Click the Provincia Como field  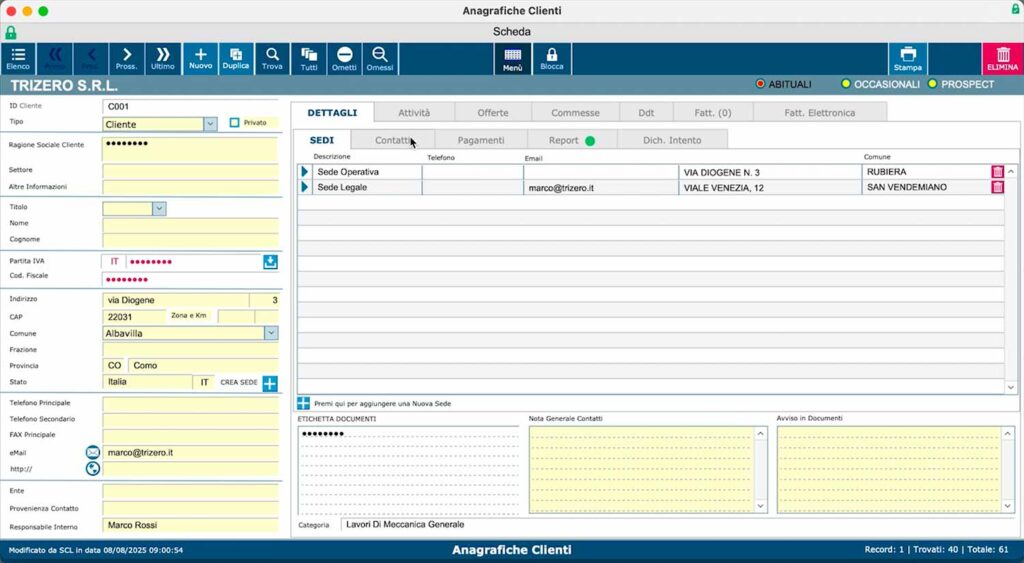click(x=203, y=366)
